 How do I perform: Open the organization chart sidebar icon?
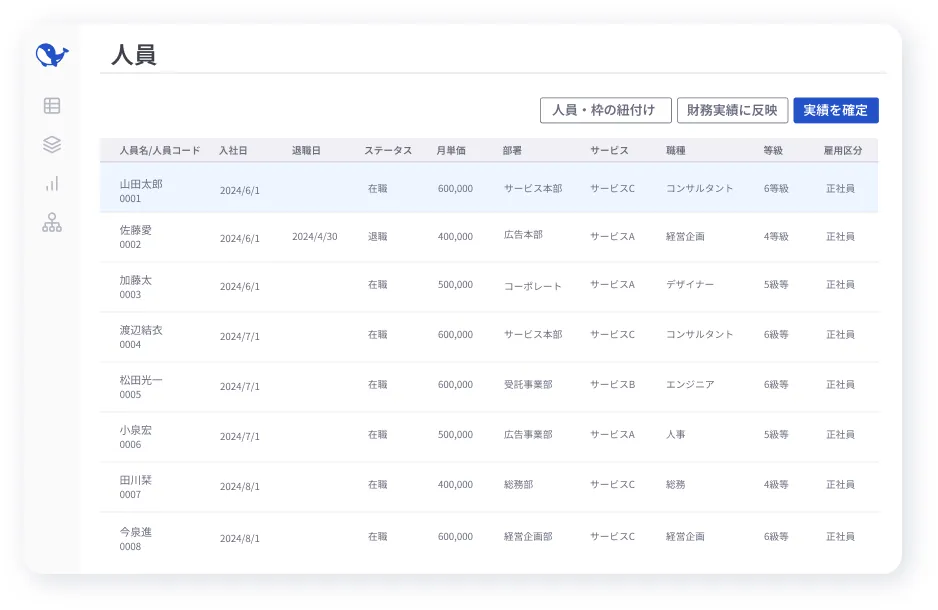52,222
